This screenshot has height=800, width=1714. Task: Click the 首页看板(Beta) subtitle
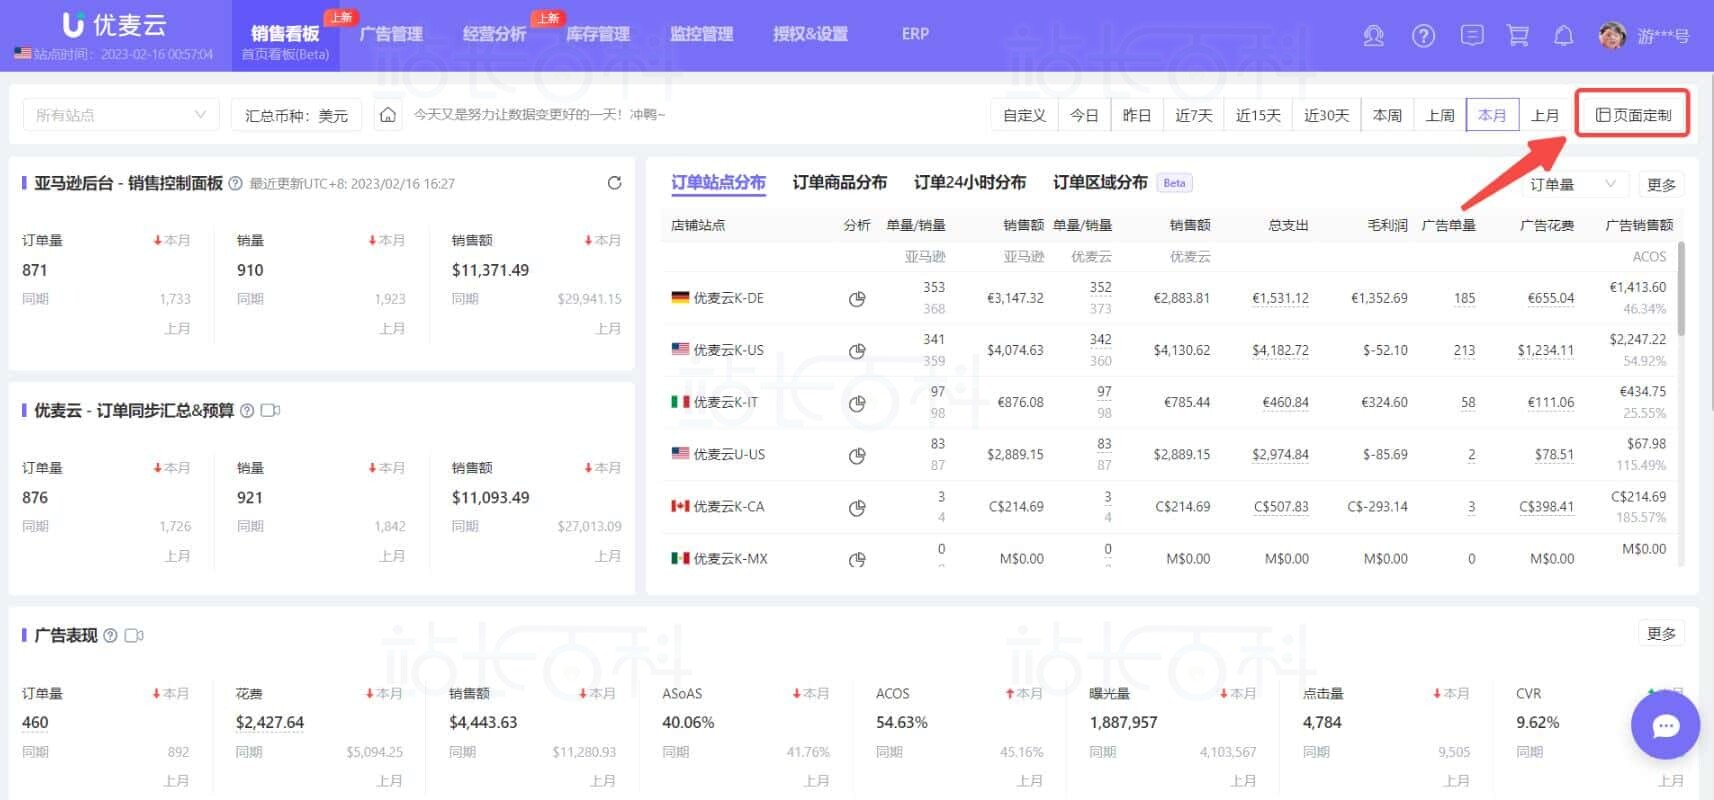(285, 54)
